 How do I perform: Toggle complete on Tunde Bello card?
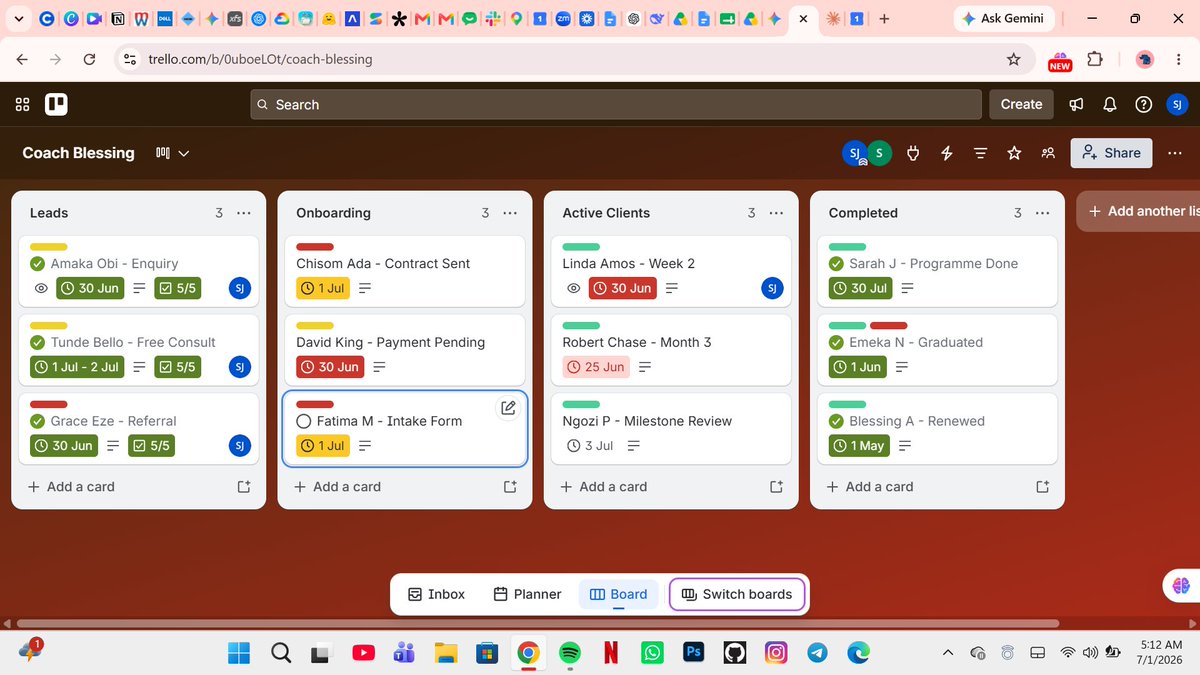tap(38, 342)
